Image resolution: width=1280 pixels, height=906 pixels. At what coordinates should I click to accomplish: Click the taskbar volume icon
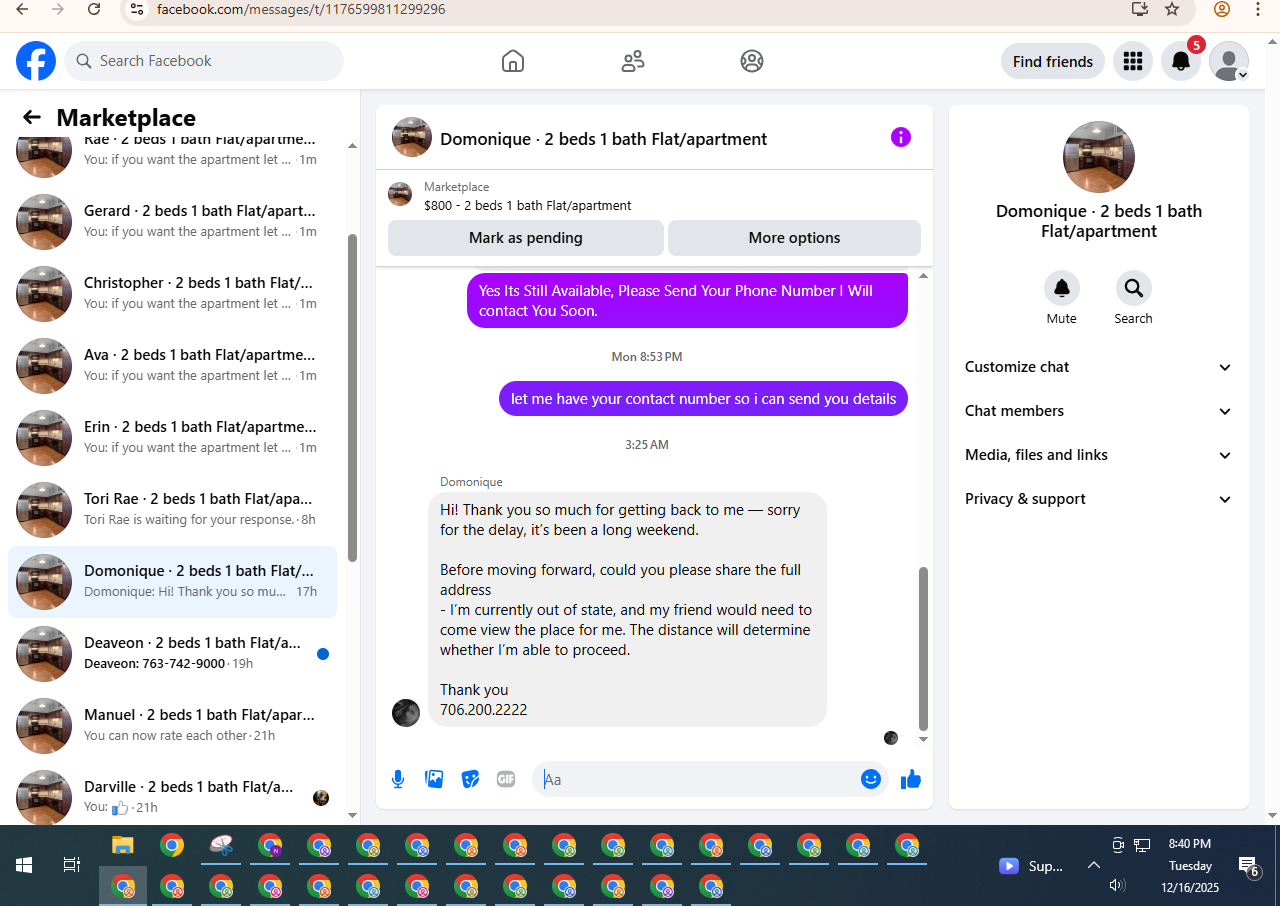click(1118, 886)
